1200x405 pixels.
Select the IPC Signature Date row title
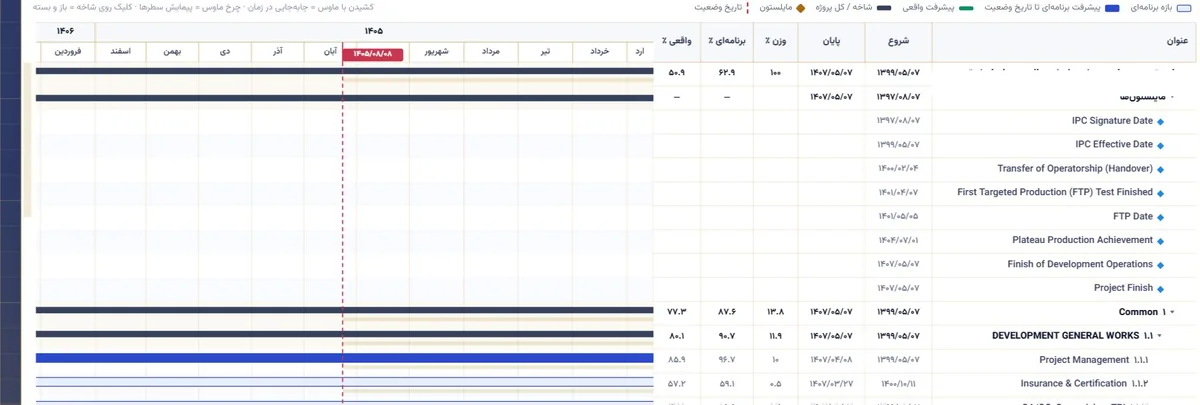(x=1112, y=121)
